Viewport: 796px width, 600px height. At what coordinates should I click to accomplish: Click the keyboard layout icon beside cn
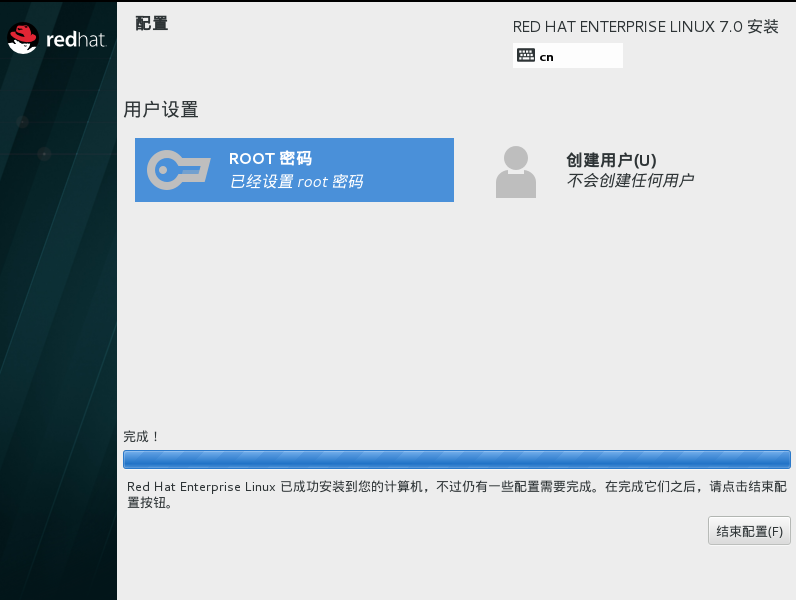tap(526, 55)
